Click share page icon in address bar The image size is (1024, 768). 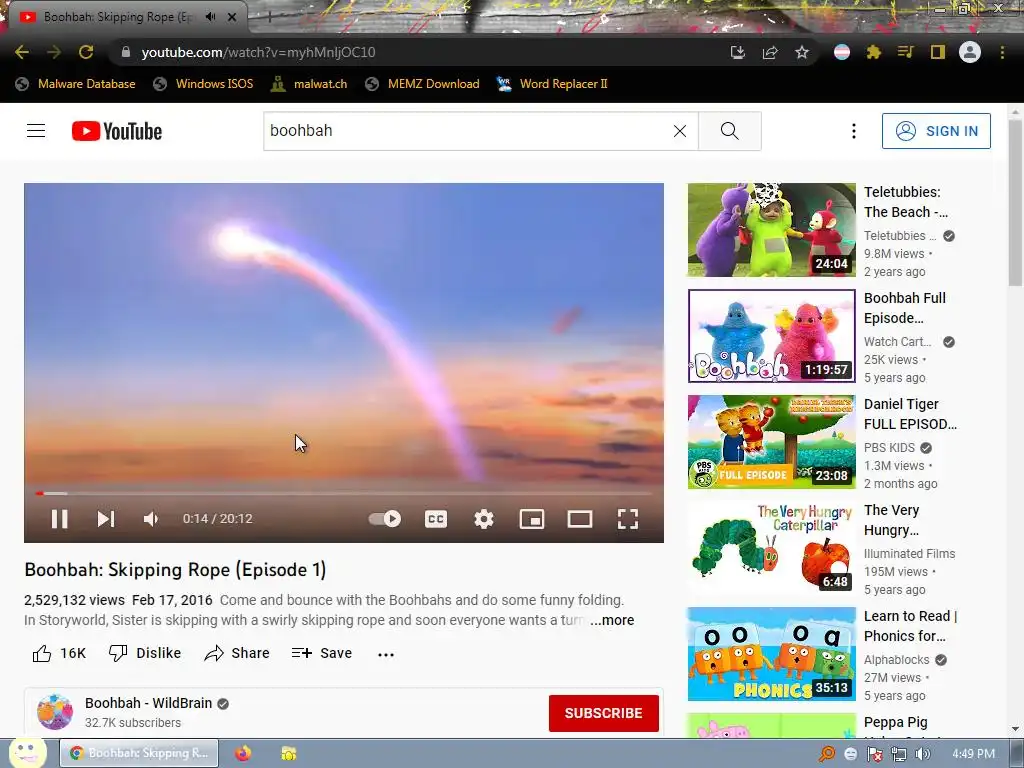770,52
